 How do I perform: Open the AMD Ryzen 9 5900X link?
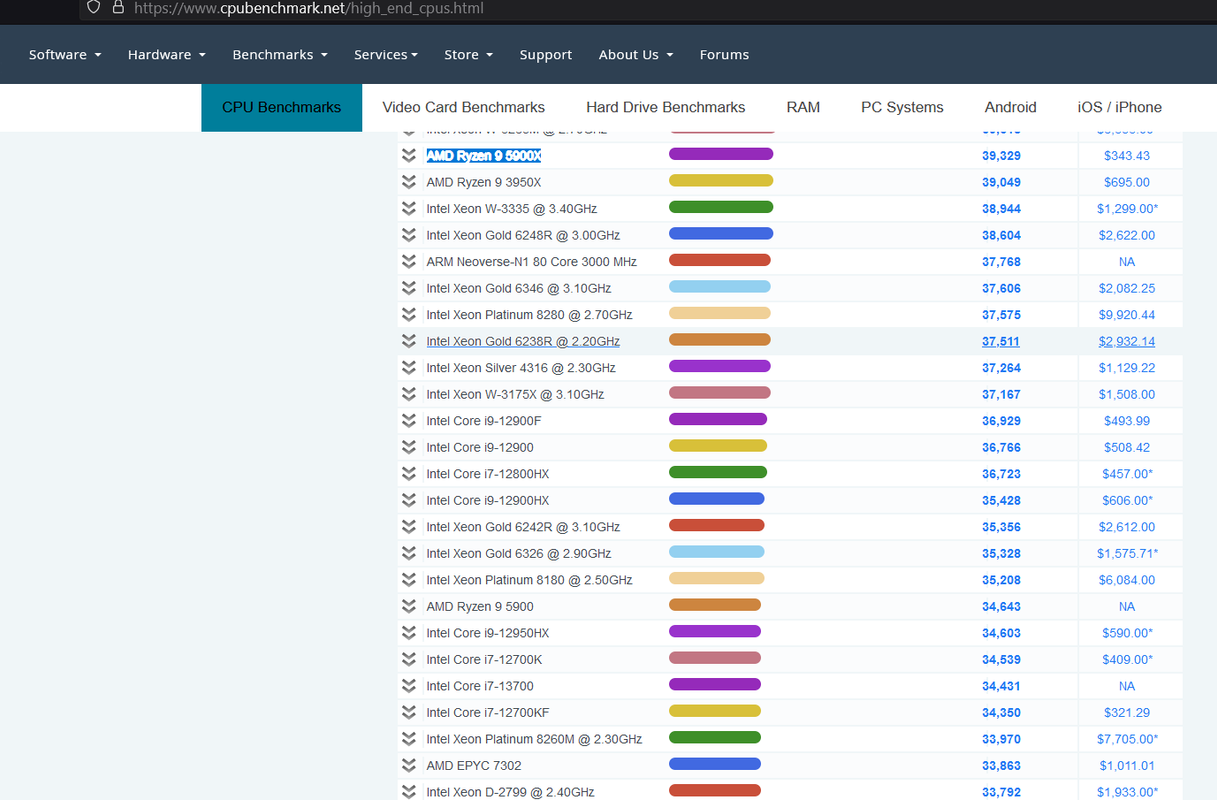(x=484, y=156)
